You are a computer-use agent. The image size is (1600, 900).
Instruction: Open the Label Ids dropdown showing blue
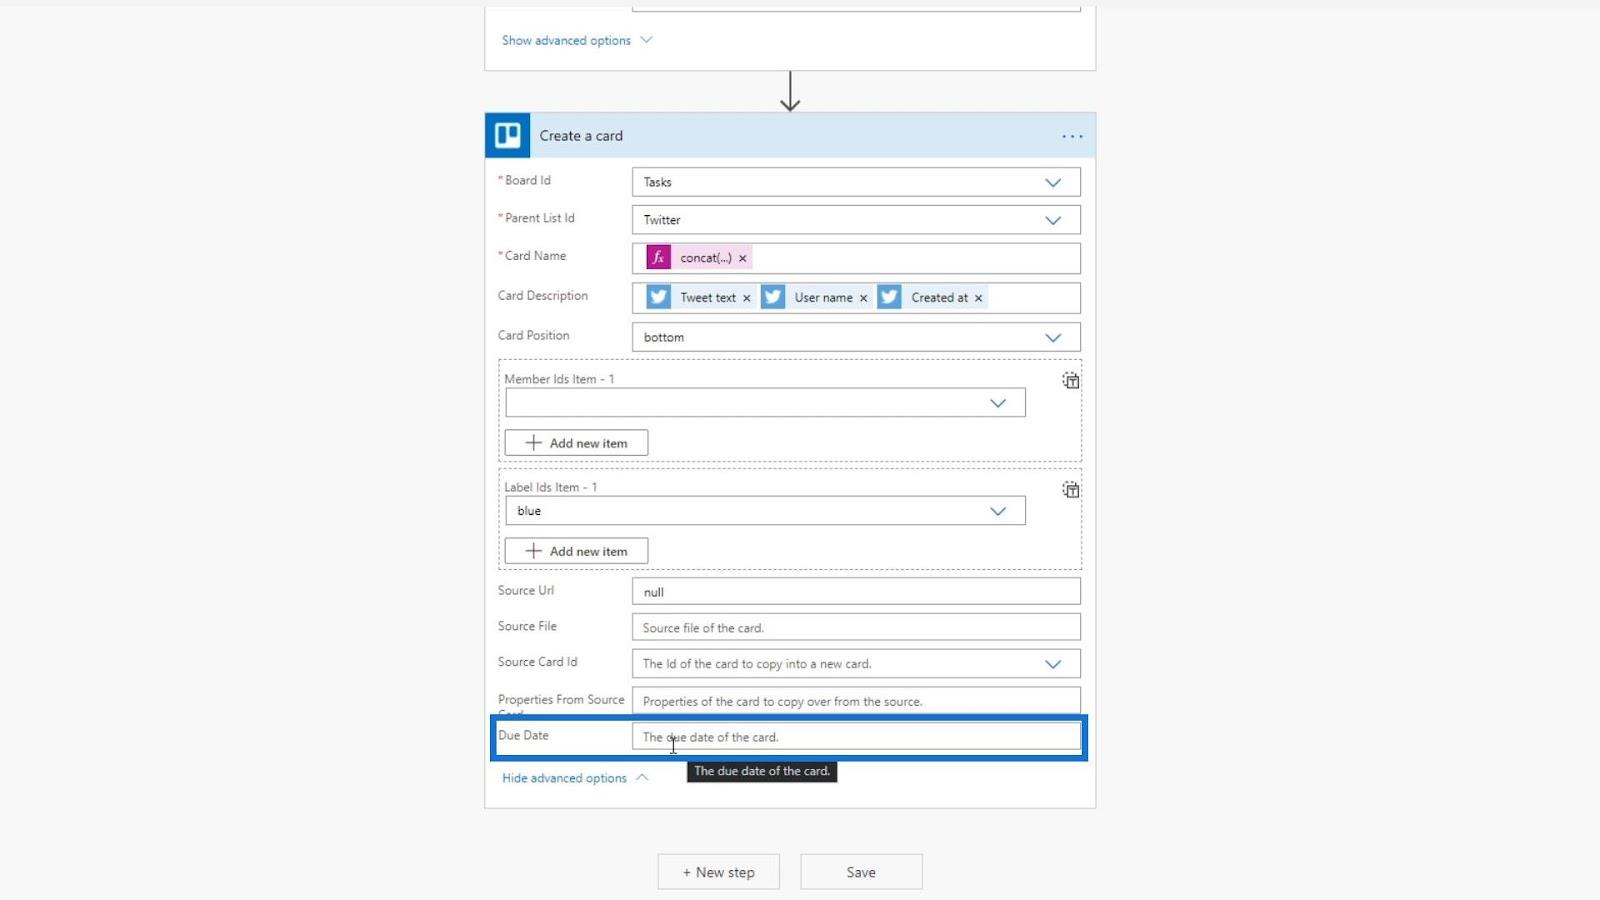[x=765, y=511]
